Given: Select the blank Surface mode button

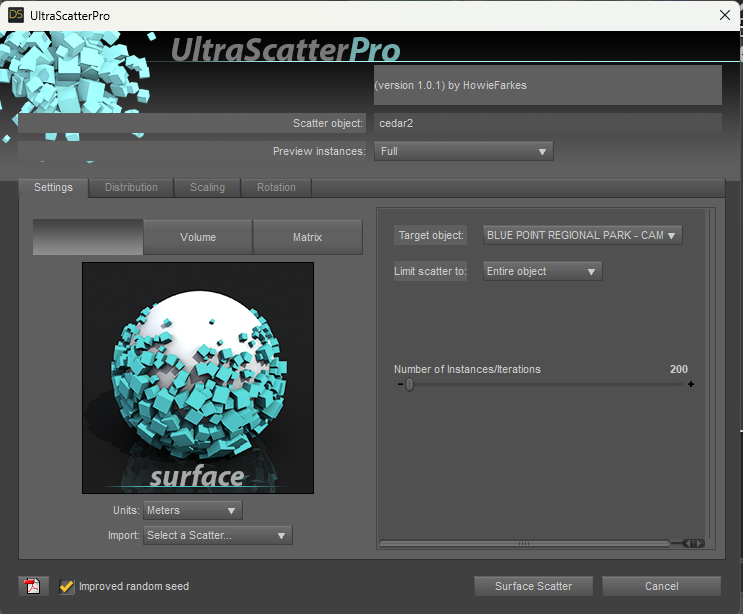Looking at the screenshot, I should click(x=88, y=237).
